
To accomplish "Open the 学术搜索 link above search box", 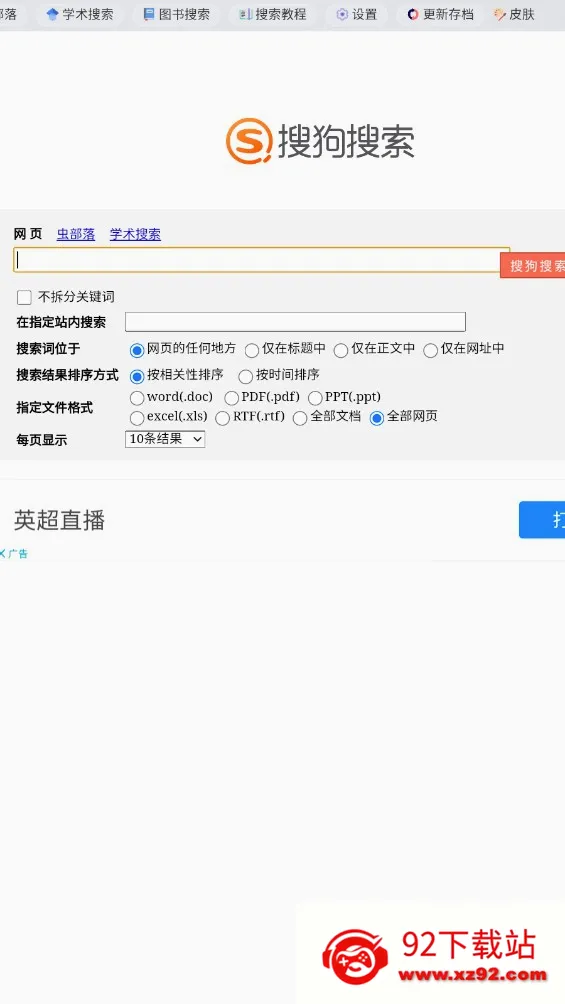I will click(x=135, y=234).
